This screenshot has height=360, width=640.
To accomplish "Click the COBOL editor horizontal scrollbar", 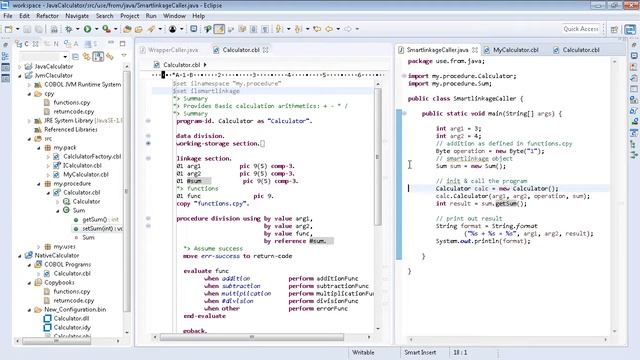I will click(x=252, y=337).
